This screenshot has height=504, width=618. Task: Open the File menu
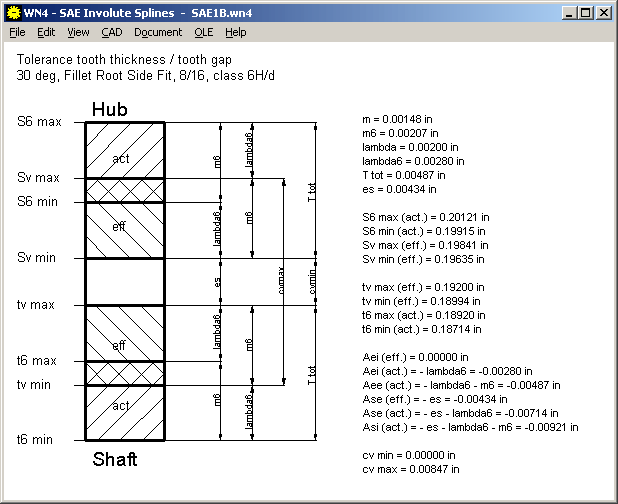tap(18, 32)
